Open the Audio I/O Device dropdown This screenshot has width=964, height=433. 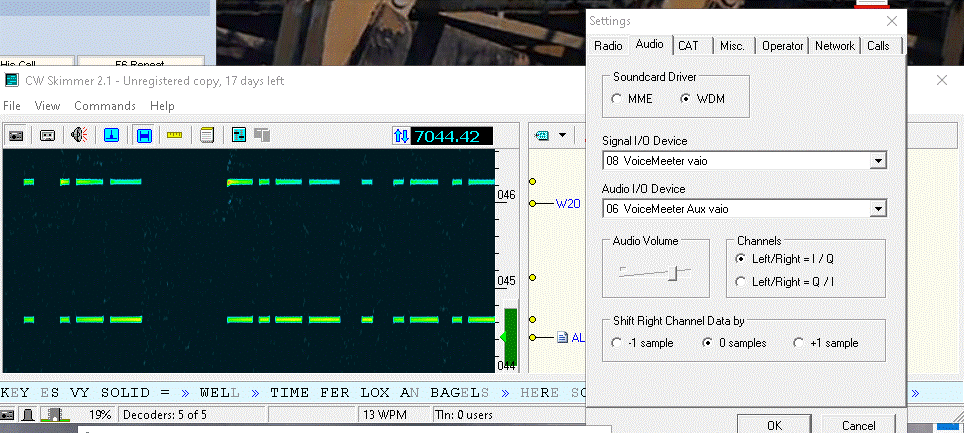coord(879,209)
